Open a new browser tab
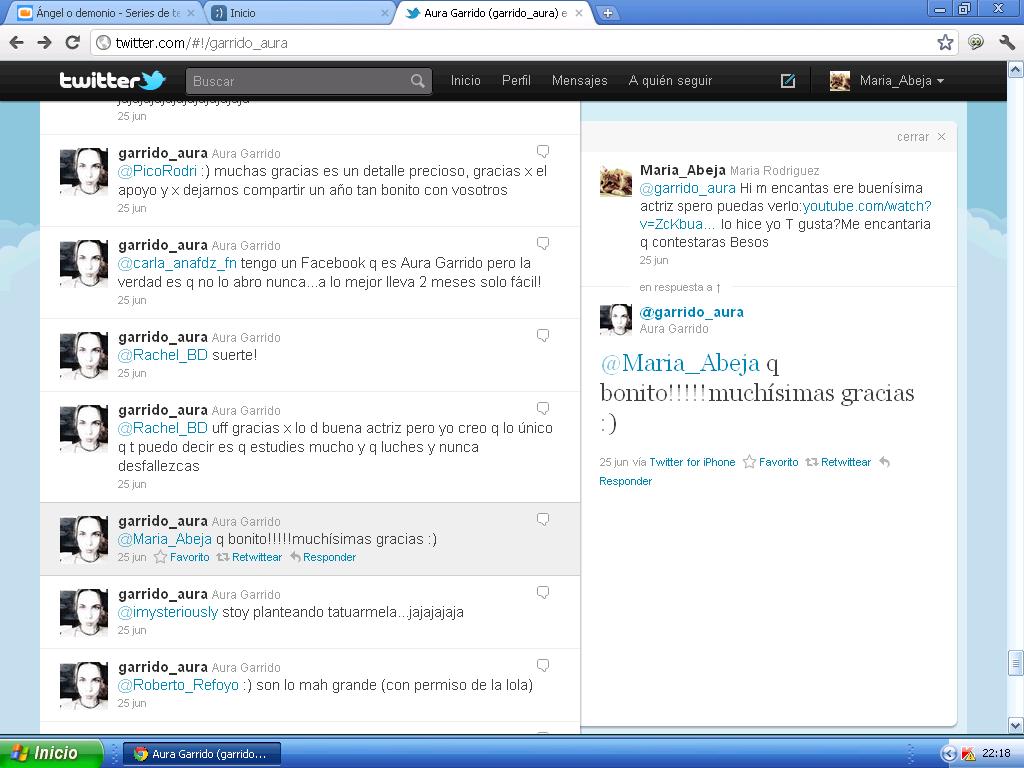The height and width of the screenshot is (768, 1024). (607, 13)
